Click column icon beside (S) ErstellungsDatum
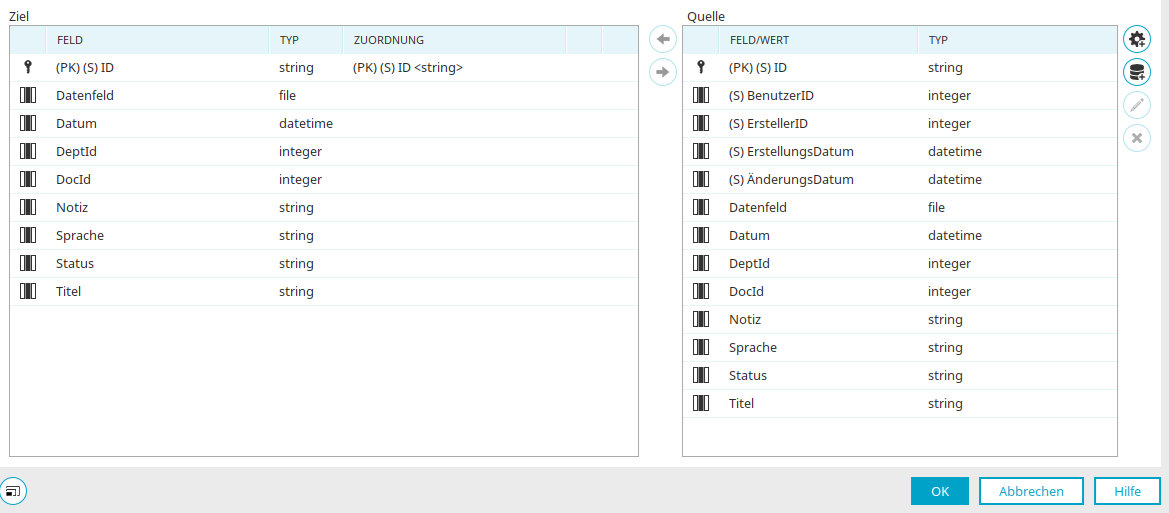This screenshot has width=1169, height=513. [x=701, y=151]
